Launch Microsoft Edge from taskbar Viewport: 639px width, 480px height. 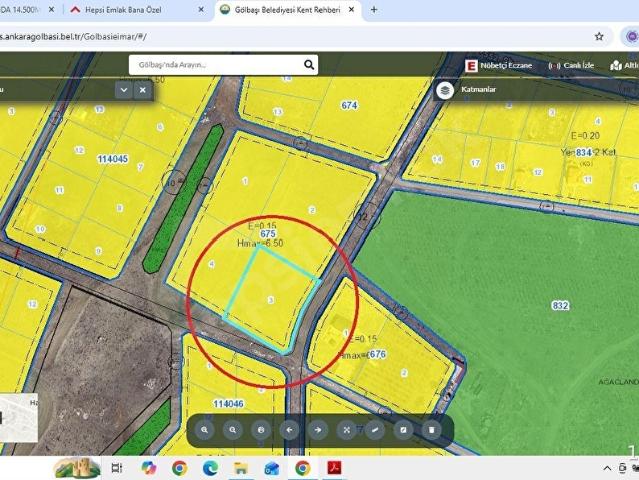pos(210,468)
